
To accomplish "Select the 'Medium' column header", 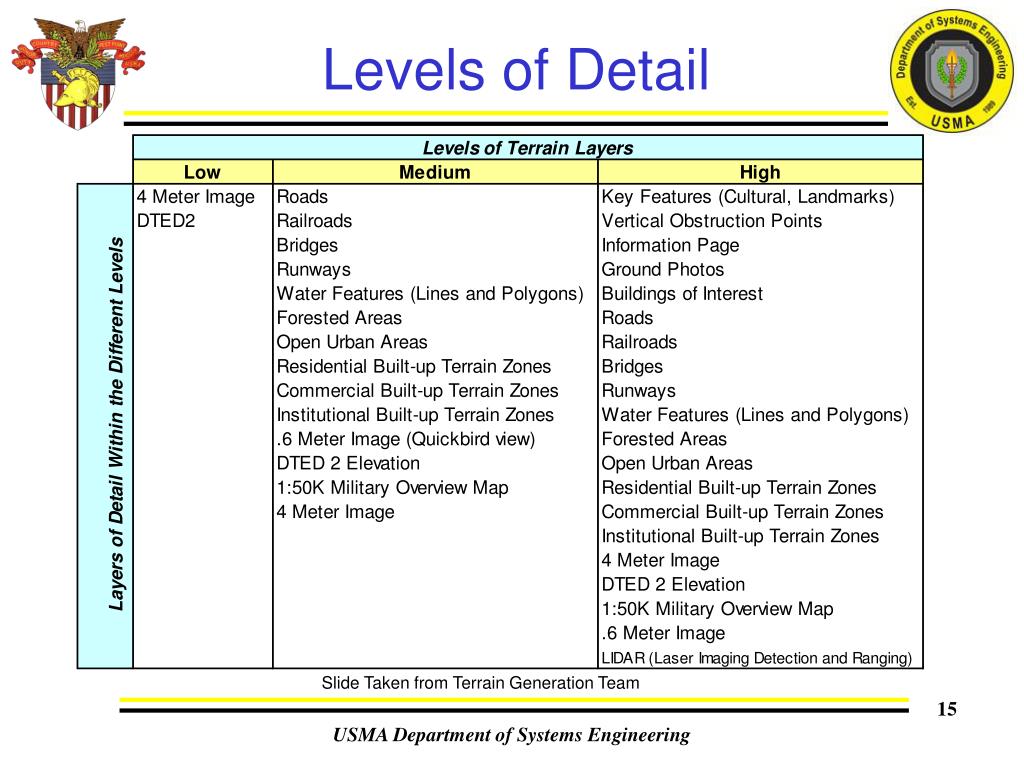I will [435, 172].
